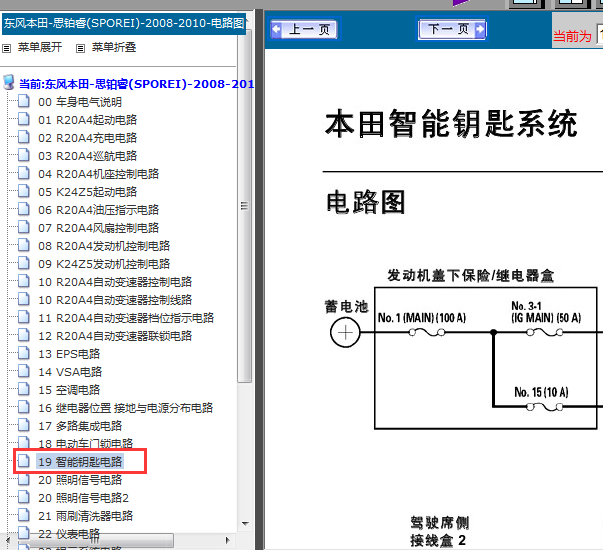Open 09 K24Z5发动机控制电路
The width and height of the screenshot is (603, 550).
(x=104, y=264)
